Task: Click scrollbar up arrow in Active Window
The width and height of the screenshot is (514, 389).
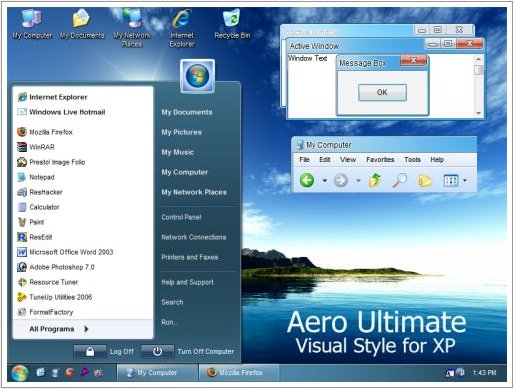Action: tap(478, 59)
